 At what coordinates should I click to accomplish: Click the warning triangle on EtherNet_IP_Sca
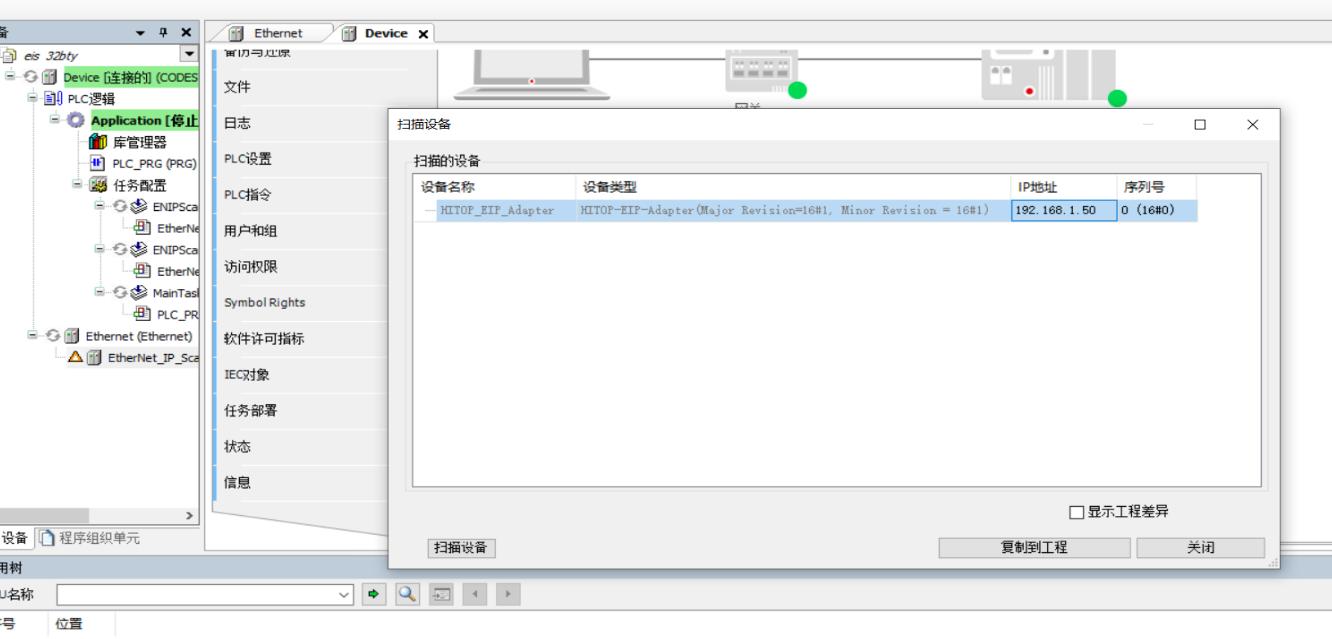[75, 357]
